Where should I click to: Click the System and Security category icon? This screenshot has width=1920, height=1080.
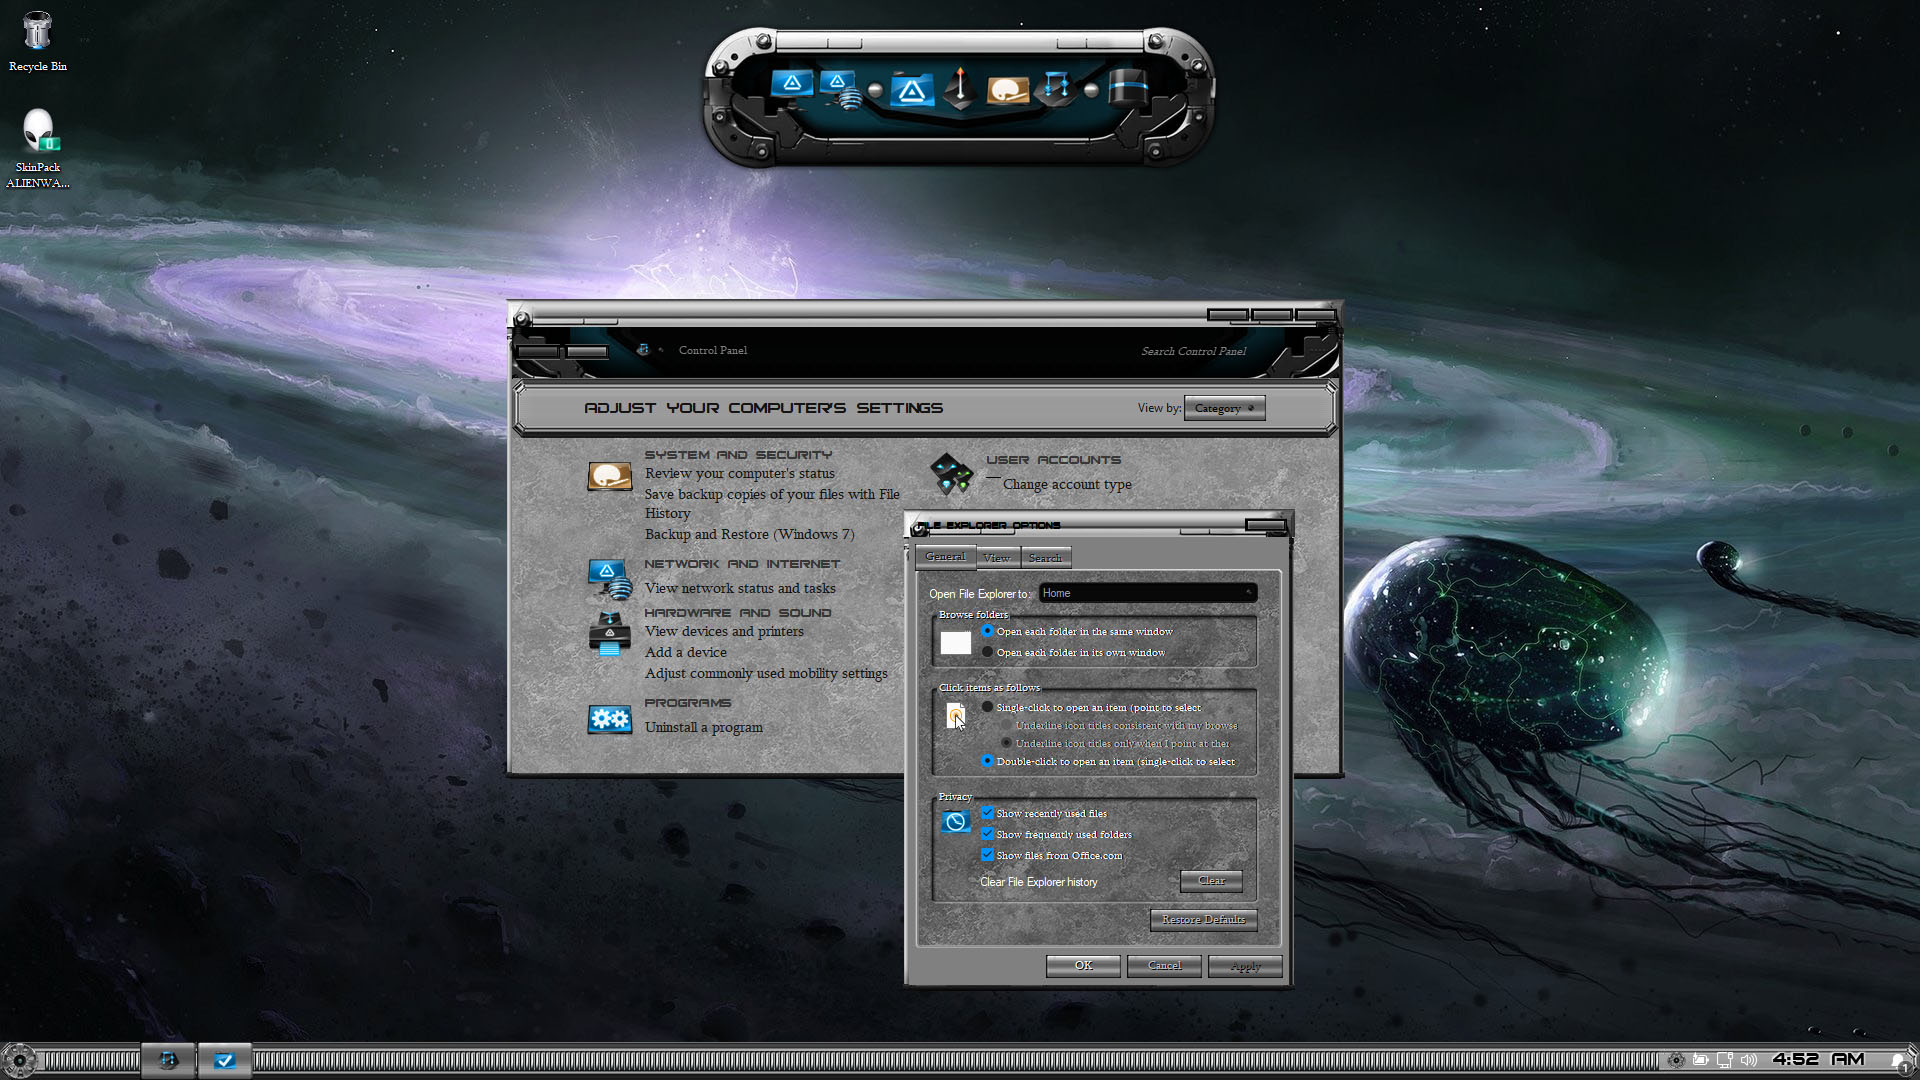tap(609, 476)
